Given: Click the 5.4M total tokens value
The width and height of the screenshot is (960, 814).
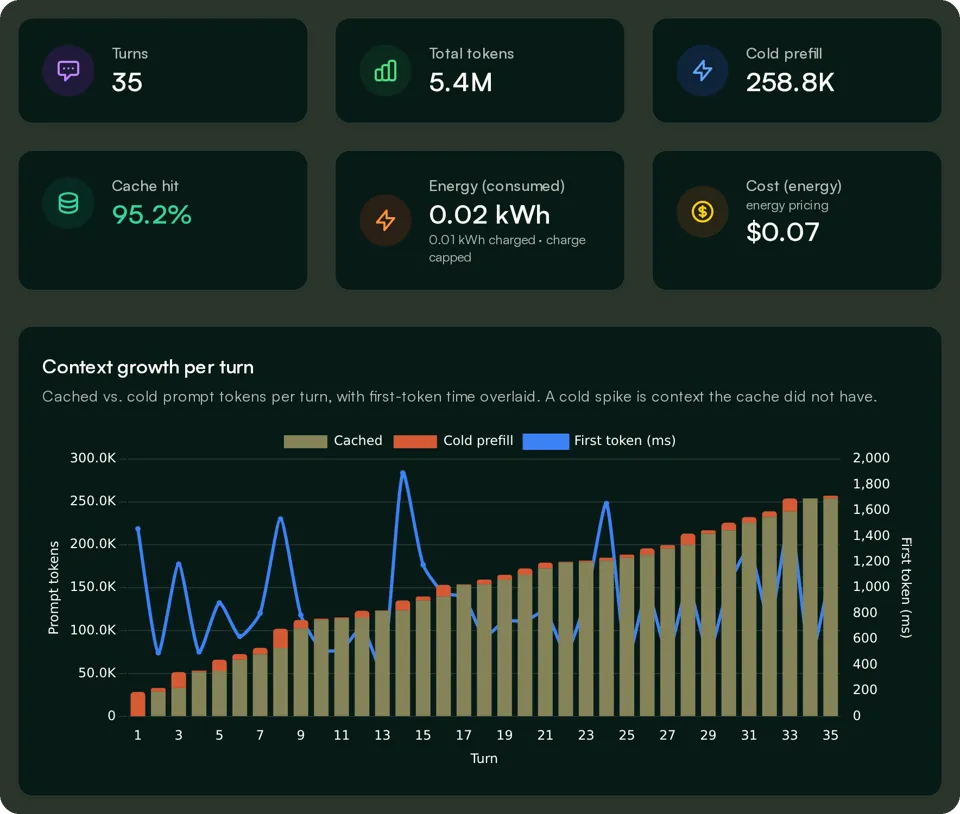Looking at the screenshot, I should point(460,83).
